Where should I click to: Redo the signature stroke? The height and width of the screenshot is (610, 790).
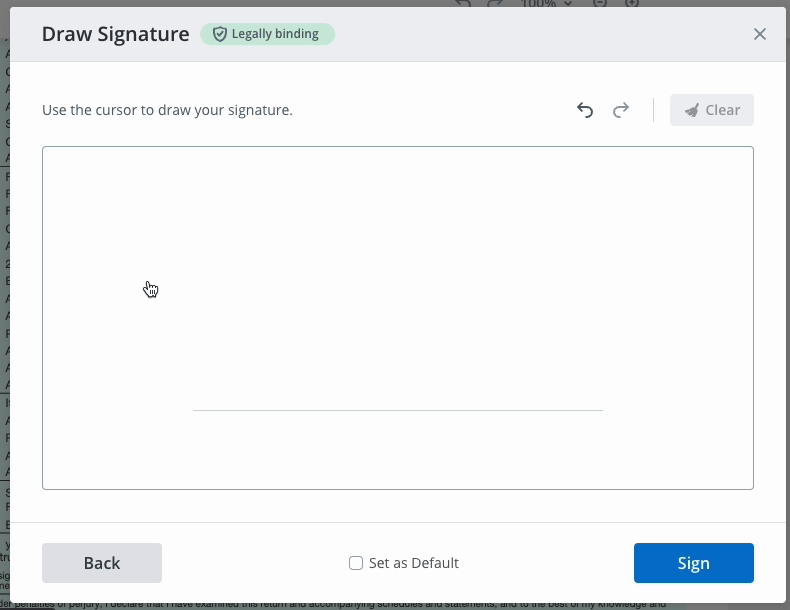click(x=621, y=110)
